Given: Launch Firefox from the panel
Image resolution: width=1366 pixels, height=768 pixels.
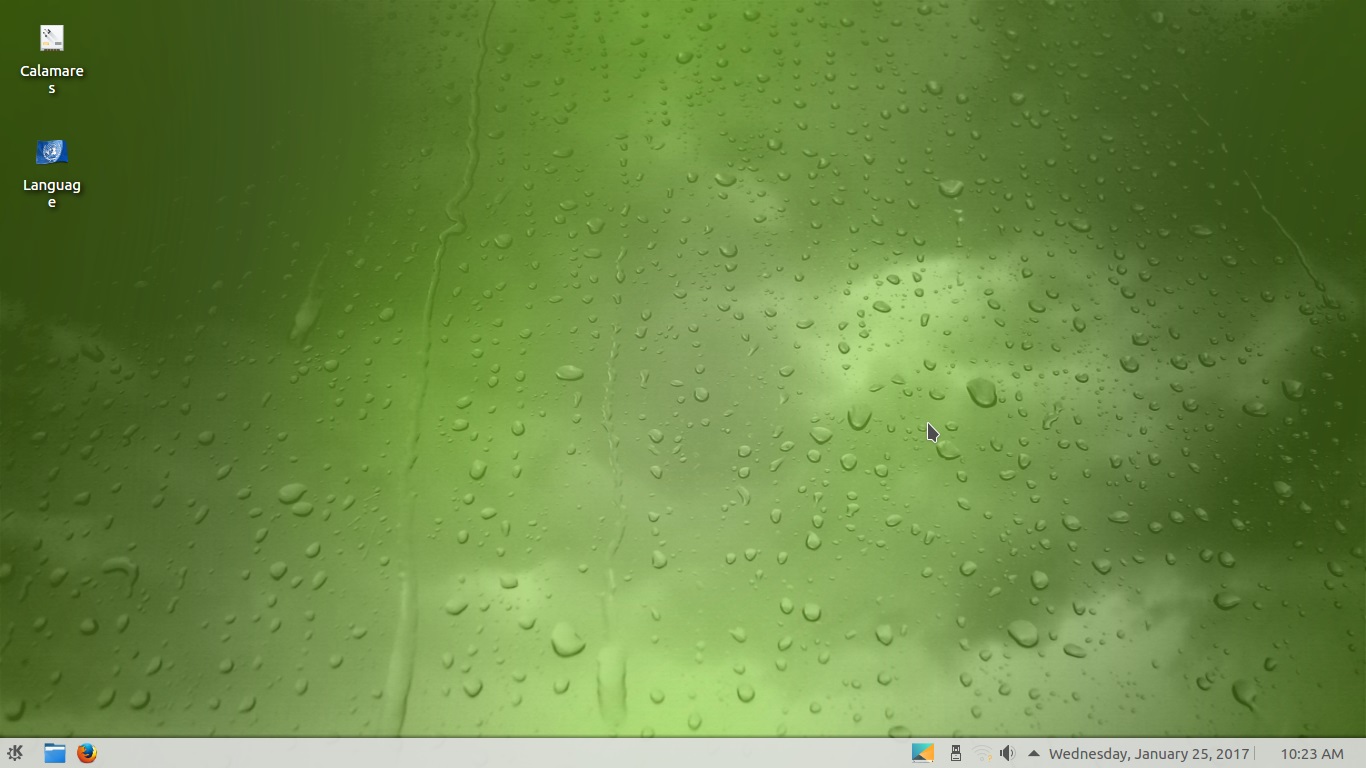Looking at the screenshot, I should 87,753.
